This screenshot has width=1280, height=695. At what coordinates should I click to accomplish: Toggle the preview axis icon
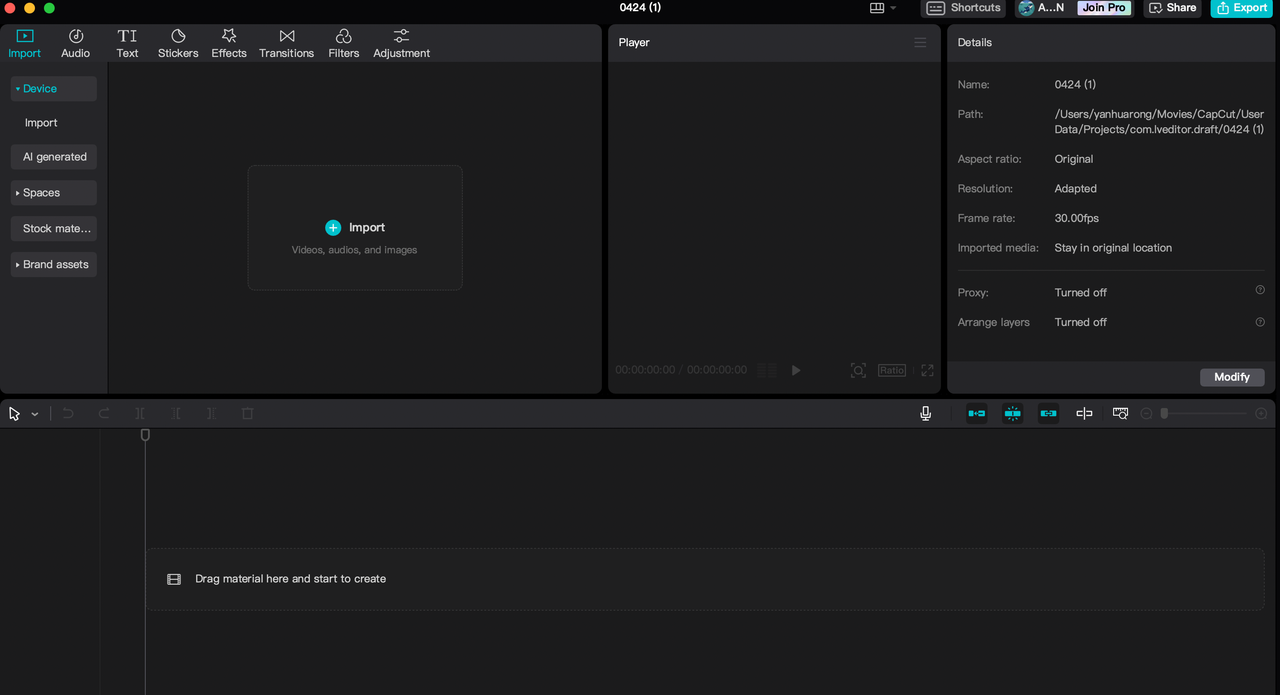point(1084,413)
